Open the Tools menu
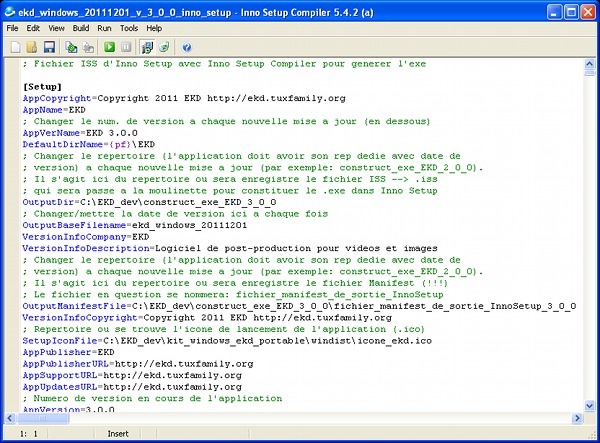Screen dimensions: 600x443 (x=129, y=28)
